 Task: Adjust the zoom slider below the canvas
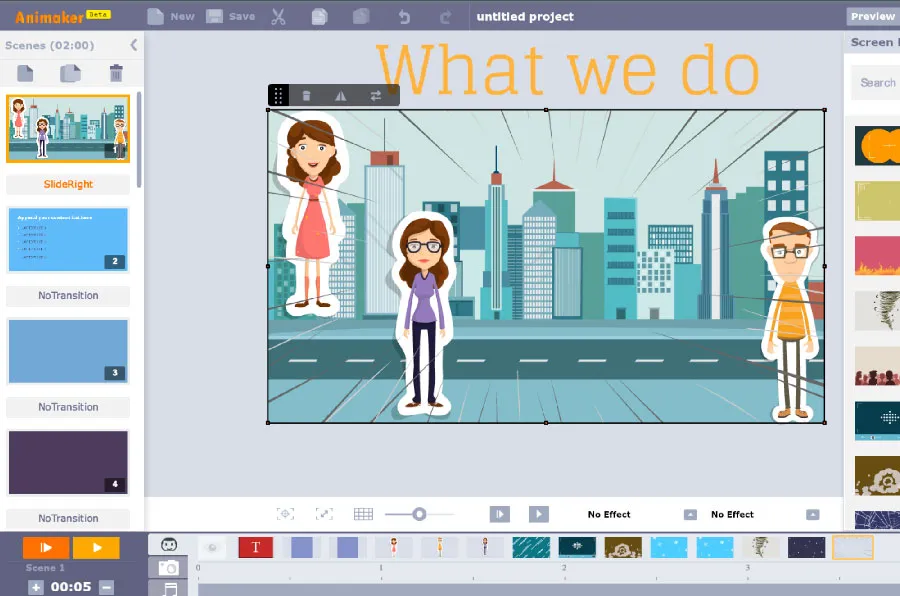419,513
